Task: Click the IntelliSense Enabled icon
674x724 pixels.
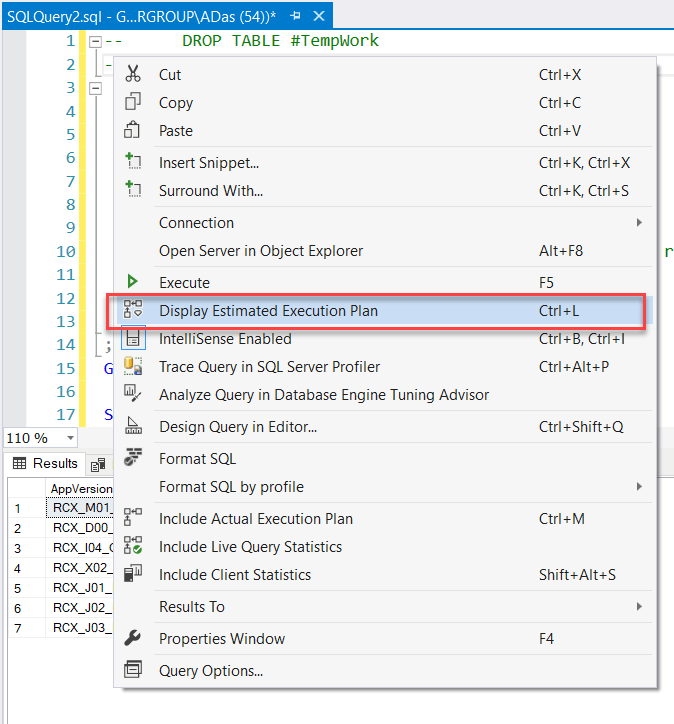Action: [x=133, y=338]
